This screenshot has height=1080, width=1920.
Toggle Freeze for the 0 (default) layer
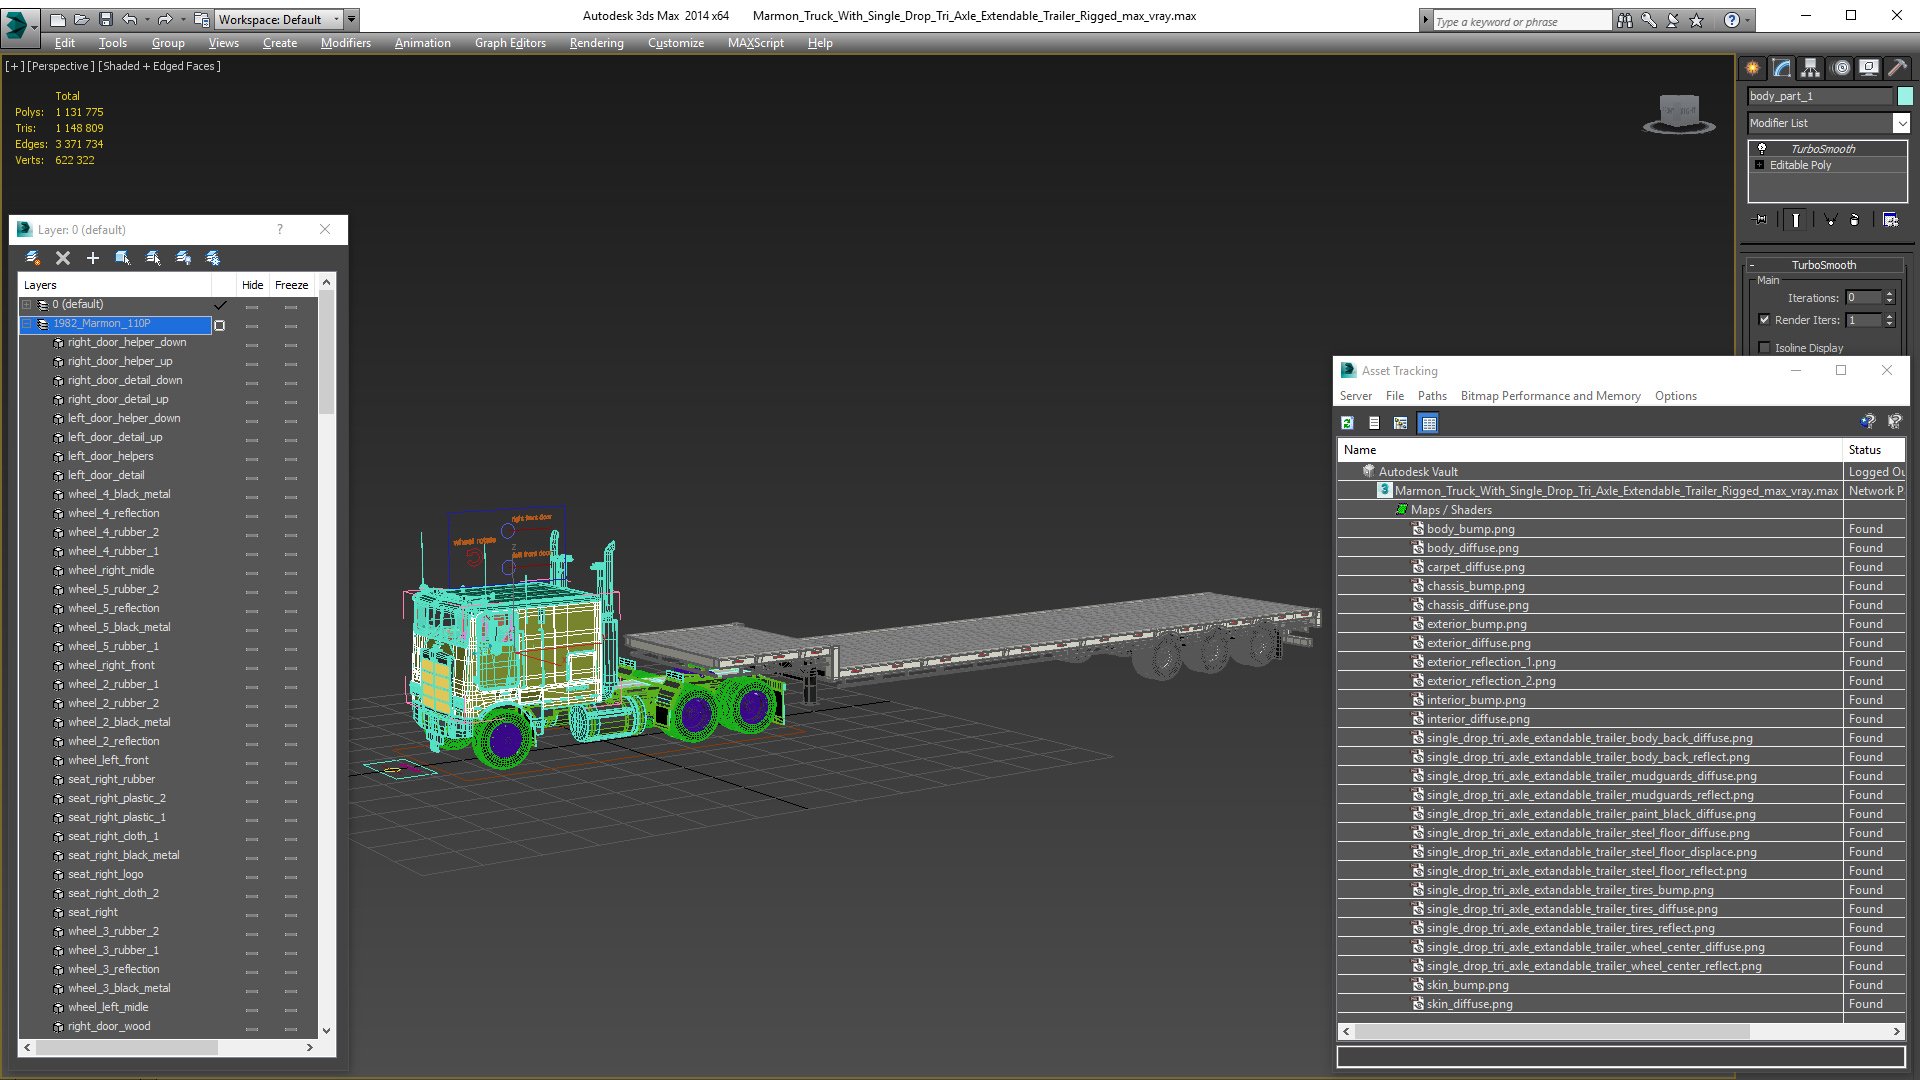coord(291,305)
